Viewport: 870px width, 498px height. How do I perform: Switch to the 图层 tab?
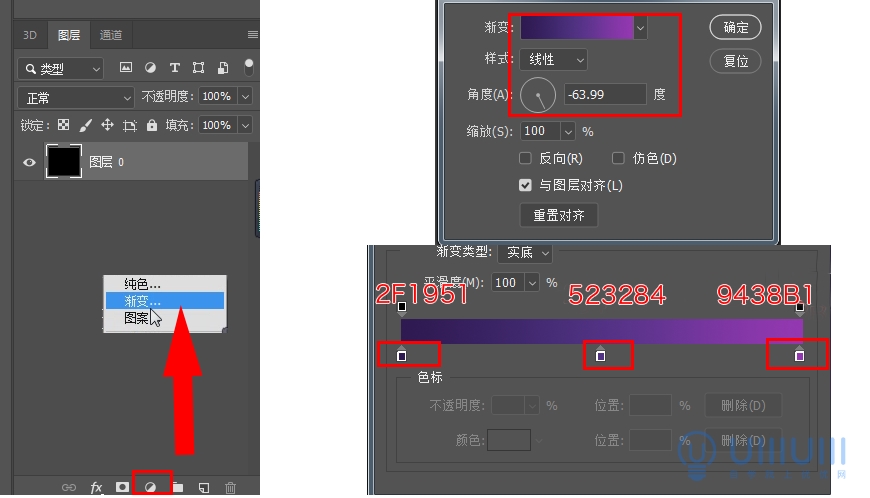point(69,35)
